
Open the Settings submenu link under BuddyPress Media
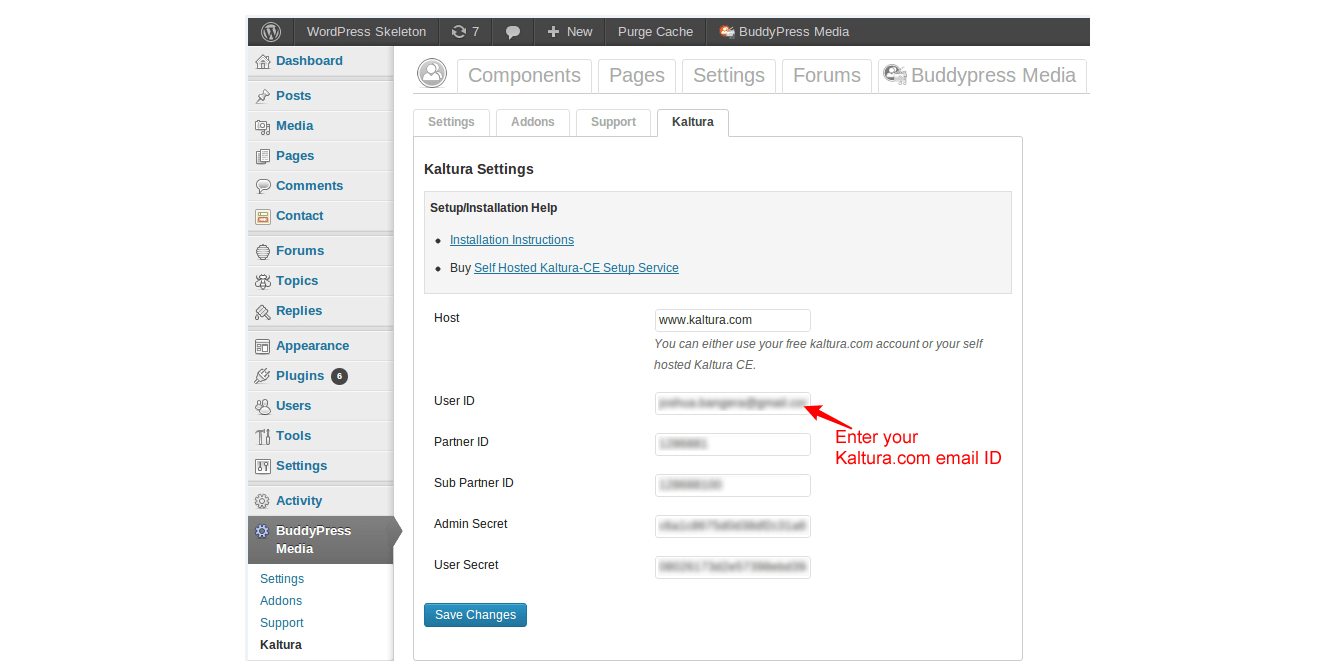(282, 579)
